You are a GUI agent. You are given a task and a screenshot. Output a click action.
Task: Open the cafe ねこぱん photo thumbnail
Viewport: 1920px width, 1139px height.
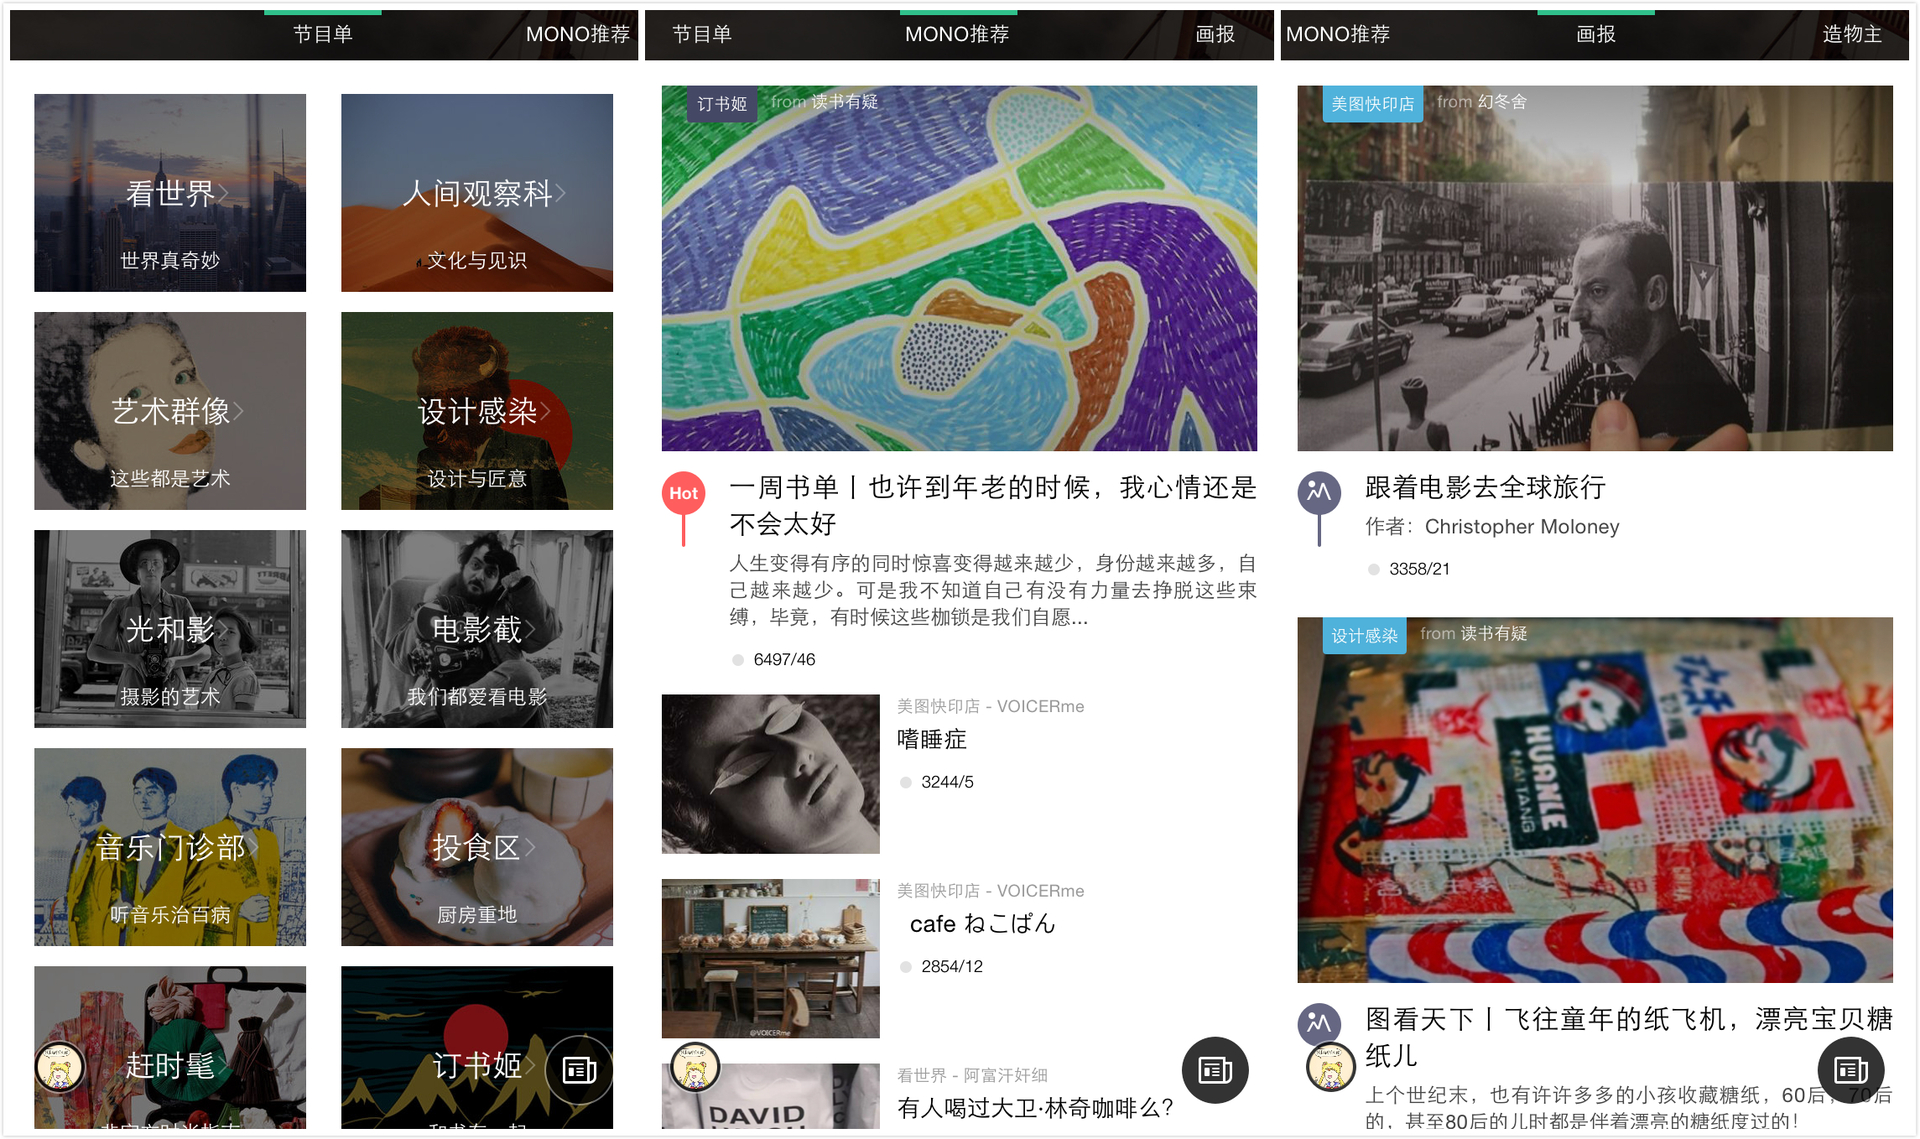[x=770, y=958]
